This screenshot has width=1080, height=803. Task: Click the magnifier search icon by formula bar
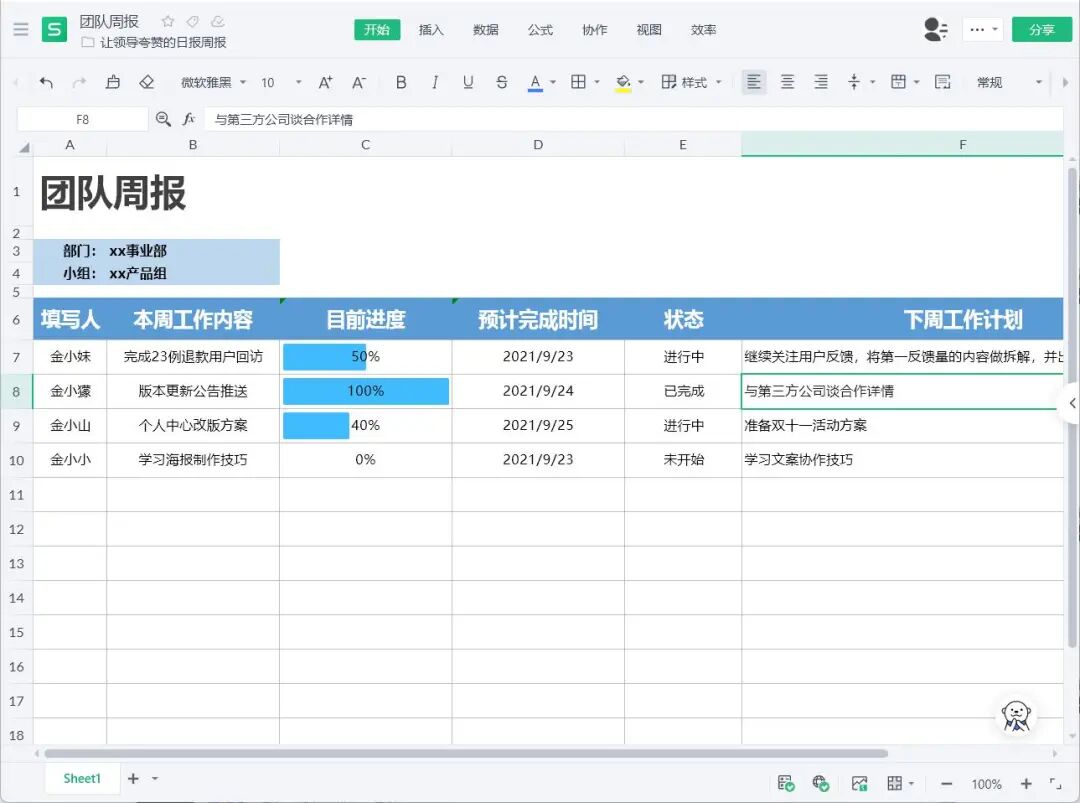click(x=163, y=119)
